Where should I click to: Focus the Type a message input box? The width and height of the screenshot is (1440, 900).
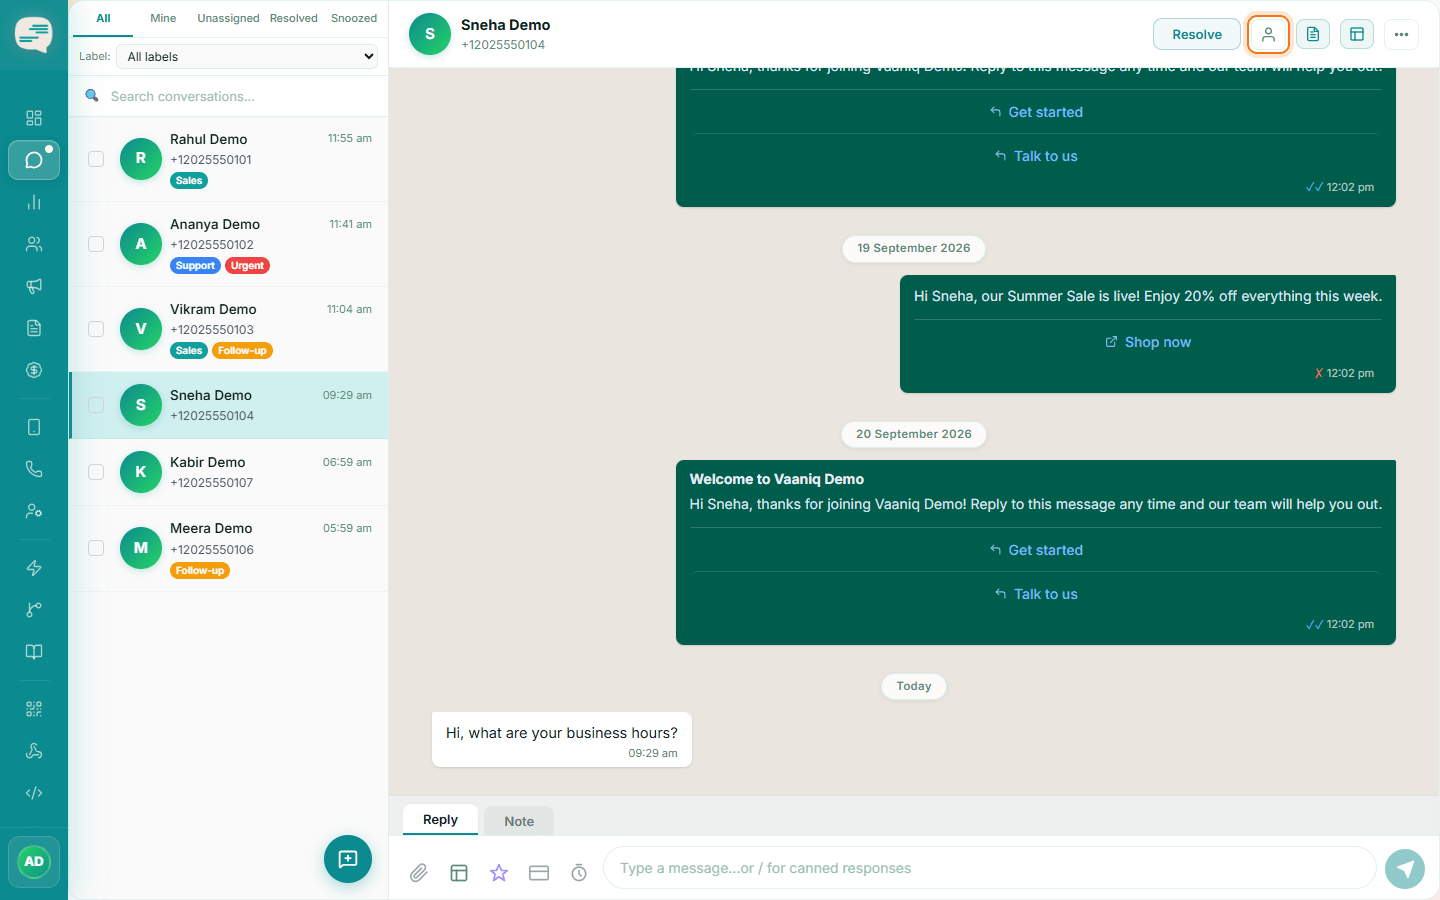point(990,868)
